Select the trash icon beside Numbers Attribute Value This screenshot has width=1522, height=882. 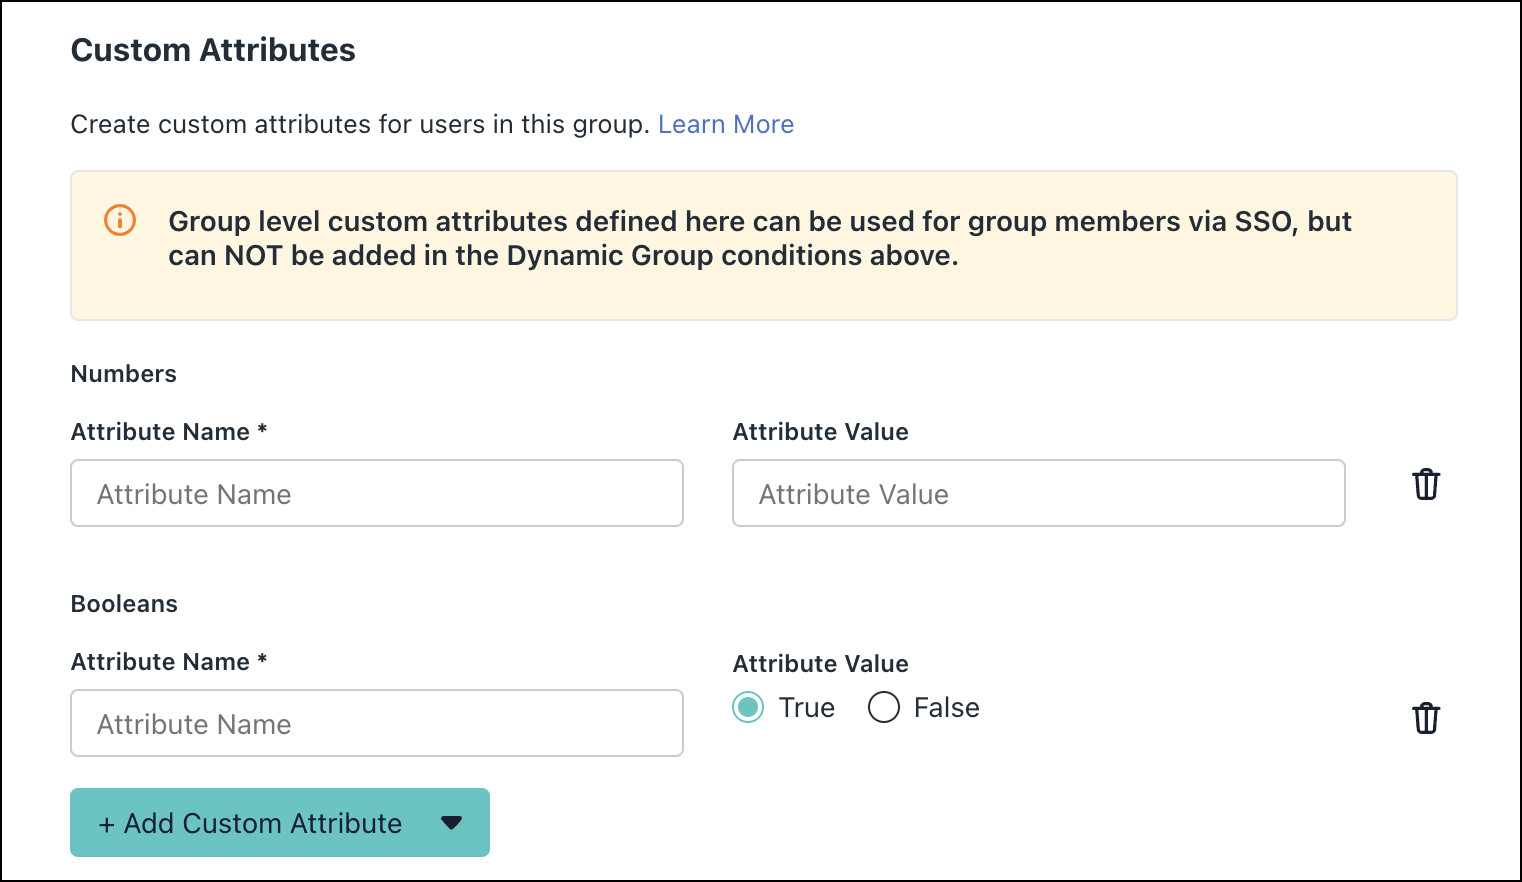point(1427,484)
